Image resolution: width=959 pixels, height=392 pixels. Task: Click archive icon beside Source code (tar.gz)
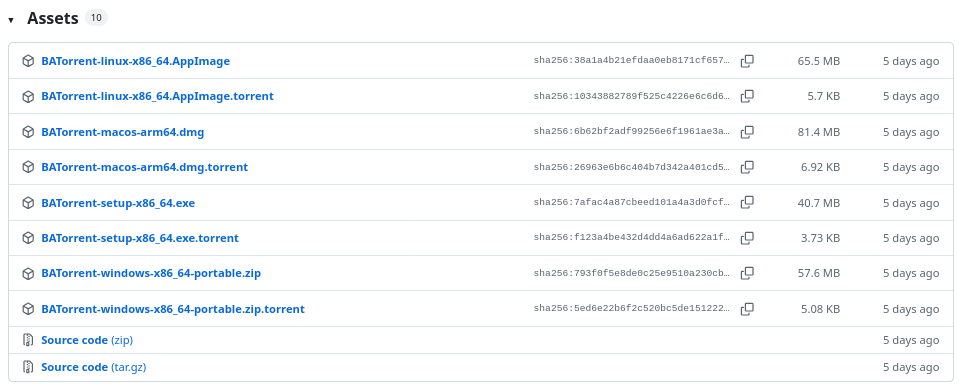28,367
